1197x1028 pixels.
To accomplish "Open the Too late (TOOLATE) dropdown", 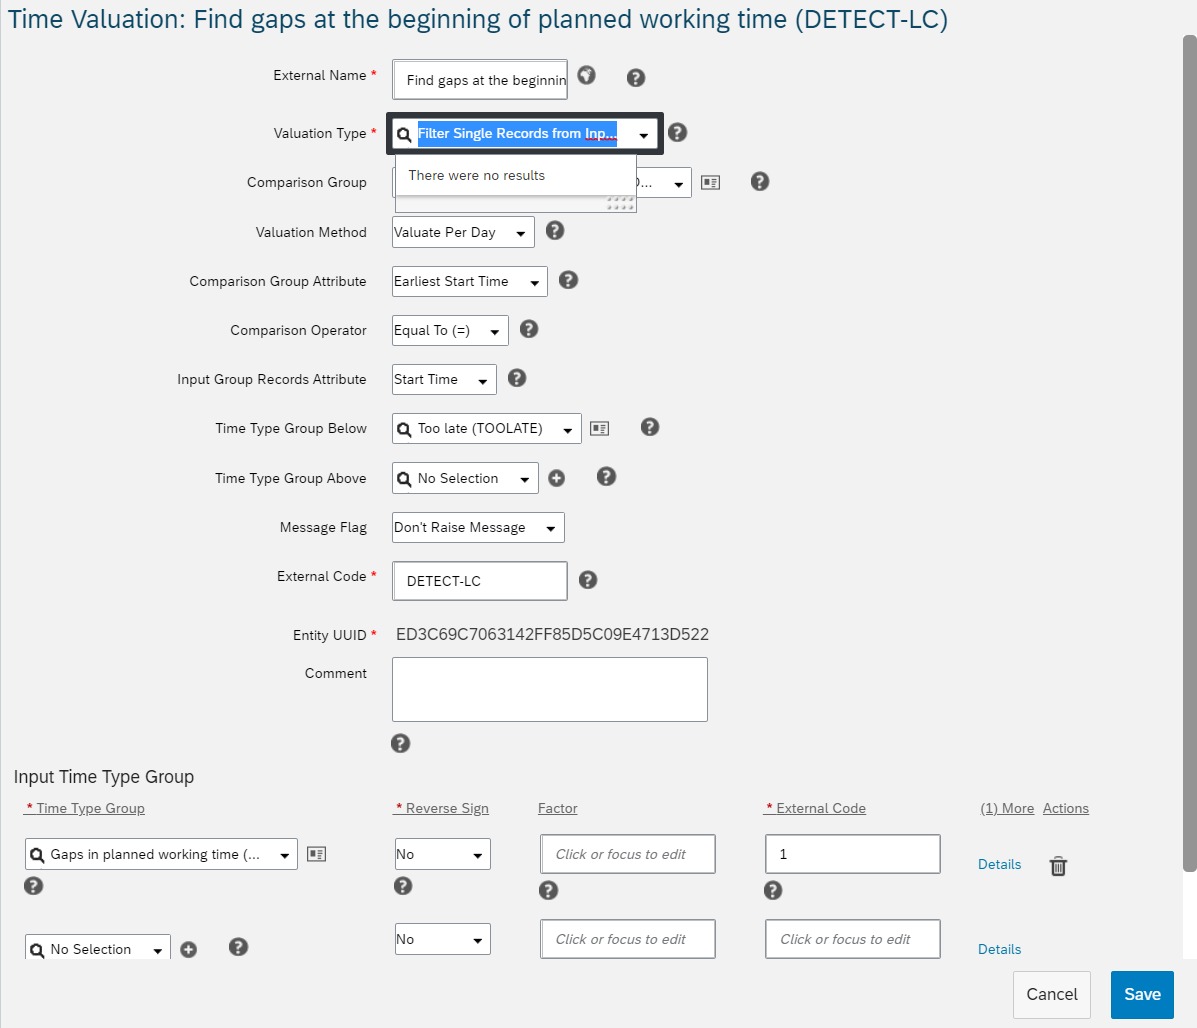I will (x=486, y=429).
